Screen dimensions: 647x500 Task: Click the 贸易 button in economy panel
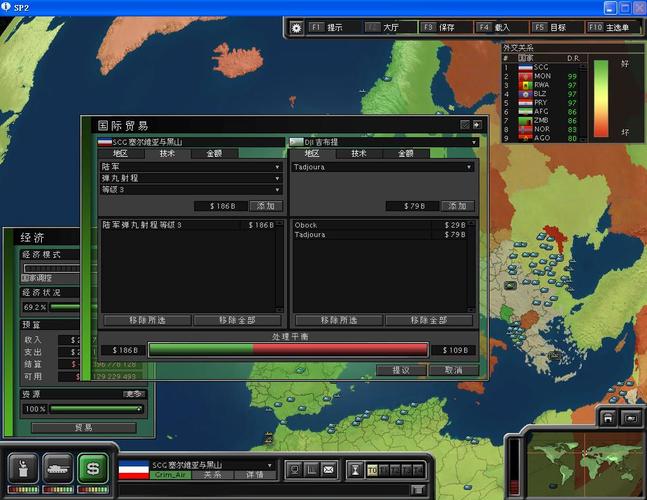coord(83,427)
